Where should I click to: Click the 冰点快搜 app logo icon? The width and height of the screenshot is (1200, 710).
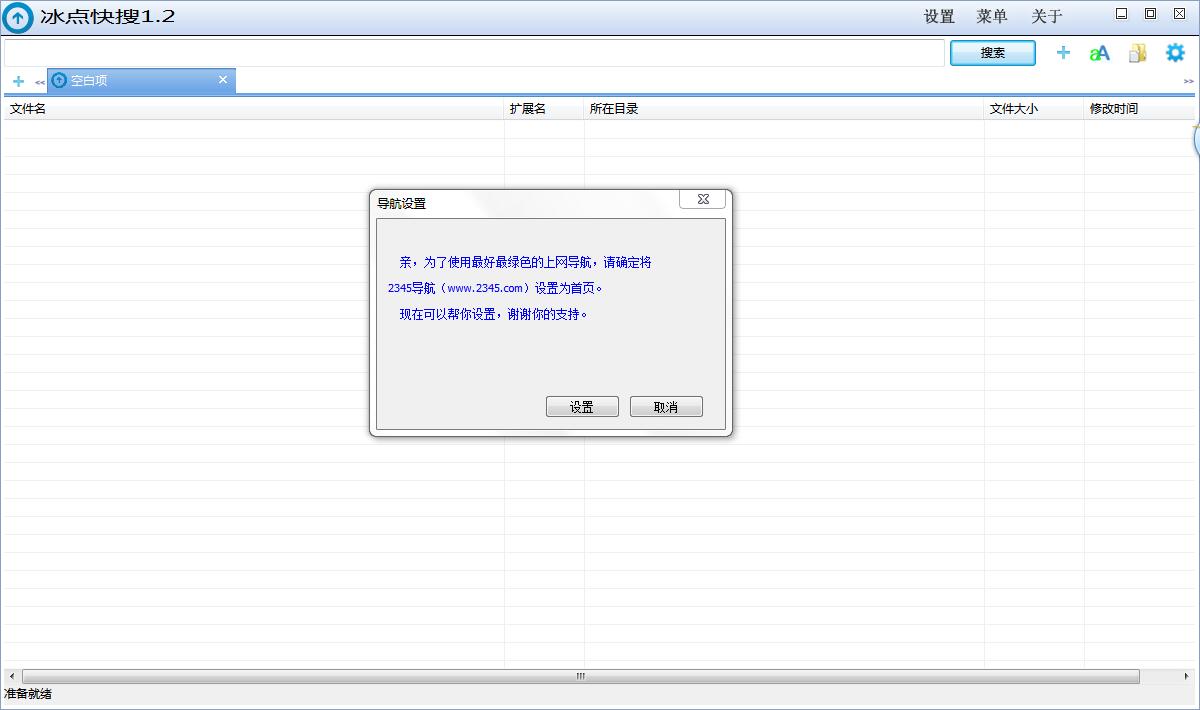(18, 17)
